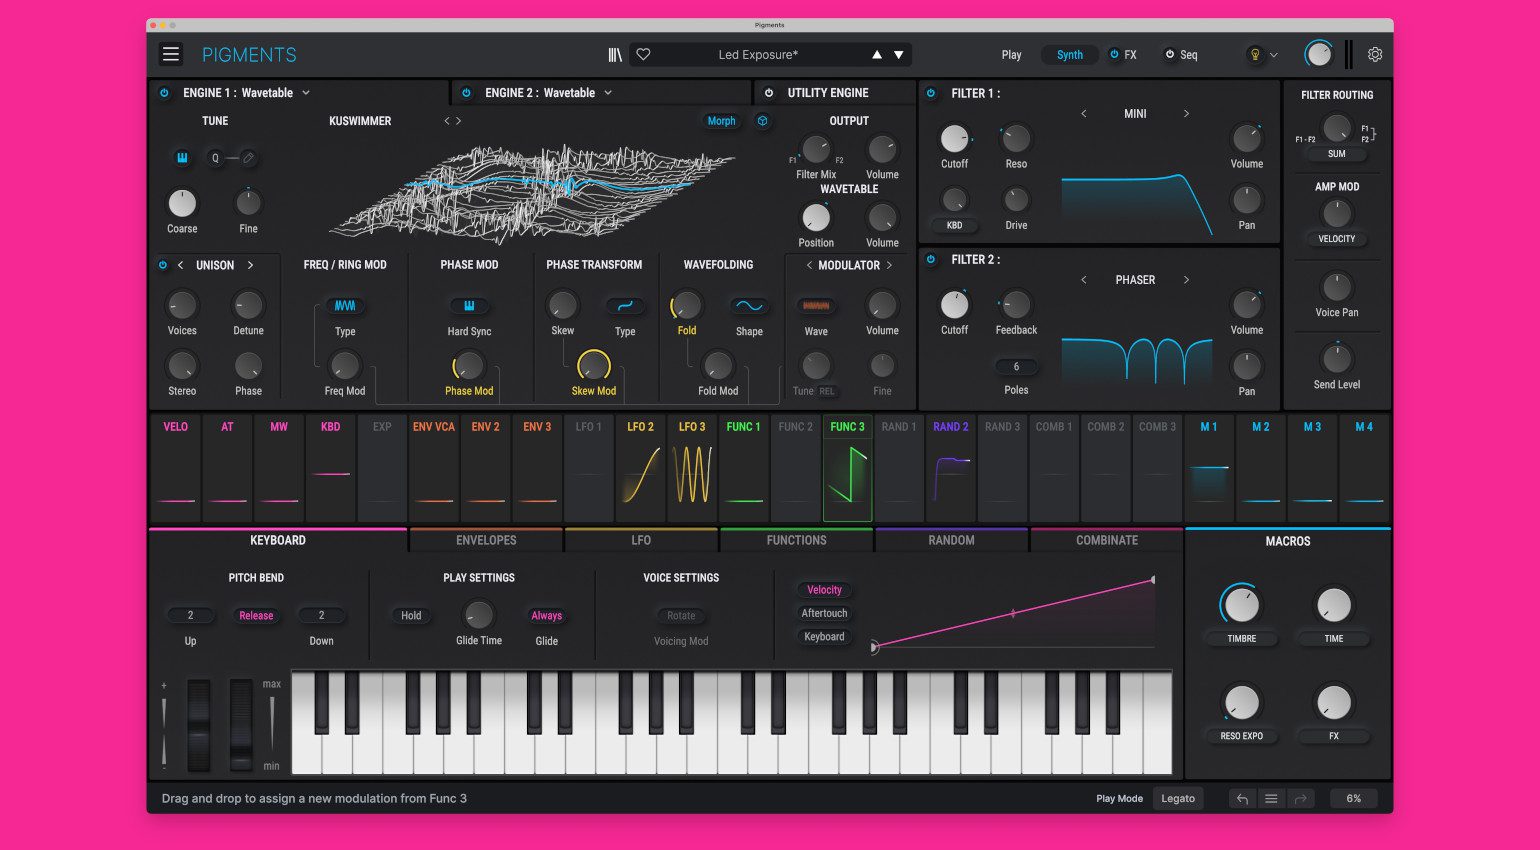Toggle Unison power button

click(163, 265)
